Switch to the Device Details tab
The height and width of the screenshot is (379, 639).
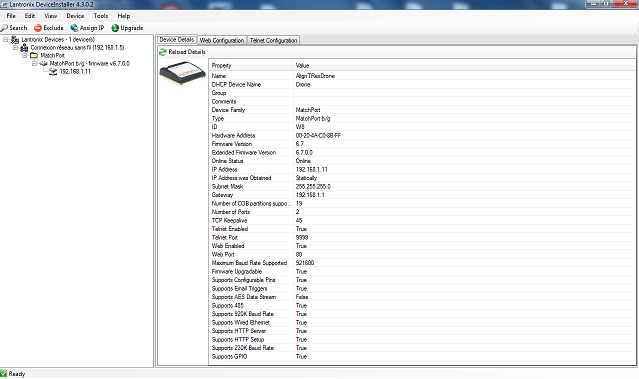(x=176, y=40)
